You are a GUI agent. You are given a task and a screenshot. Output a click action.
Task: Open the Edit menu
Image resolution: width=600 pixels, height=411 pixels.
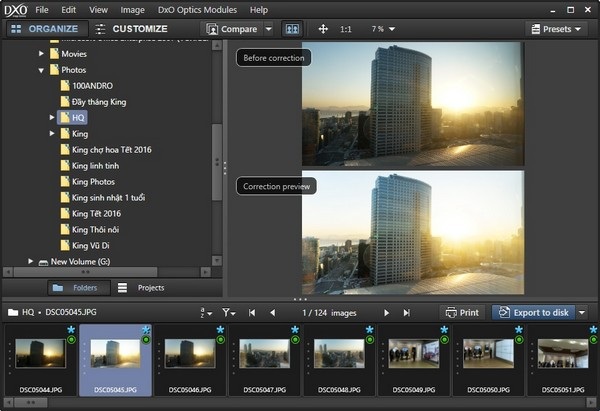click(x=68, y=10)
